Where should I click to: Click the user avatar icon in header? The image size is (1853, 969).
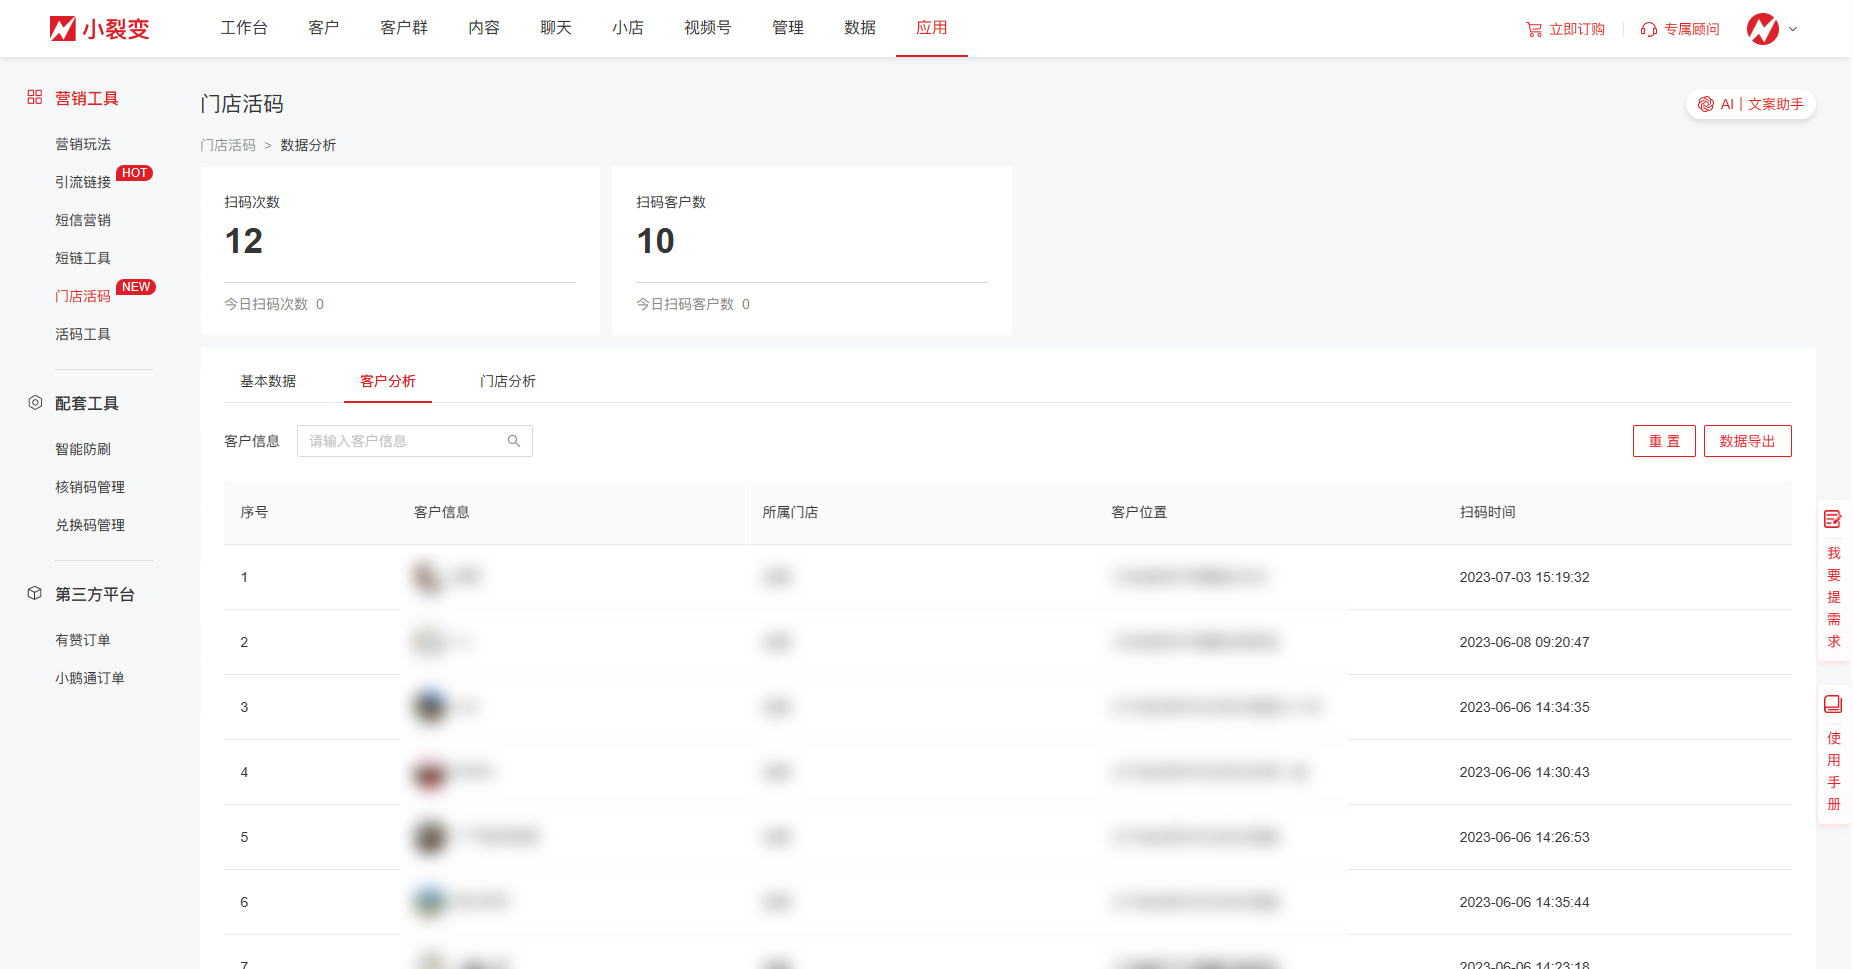point(1762,29)
